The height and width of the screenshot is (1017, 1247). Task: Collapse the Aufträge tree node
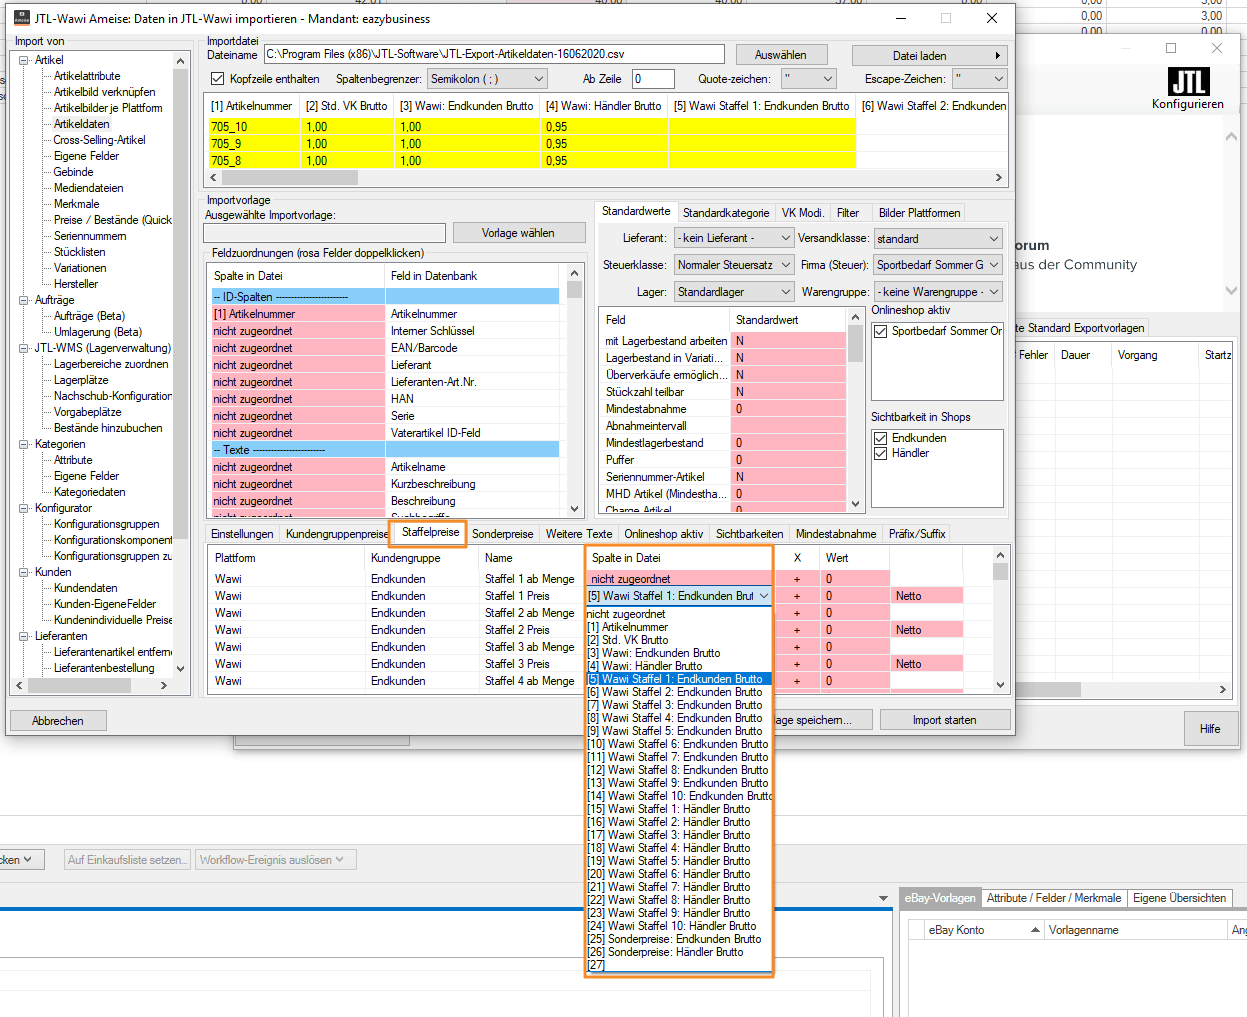pyautogui.click(x=24, y=300)
